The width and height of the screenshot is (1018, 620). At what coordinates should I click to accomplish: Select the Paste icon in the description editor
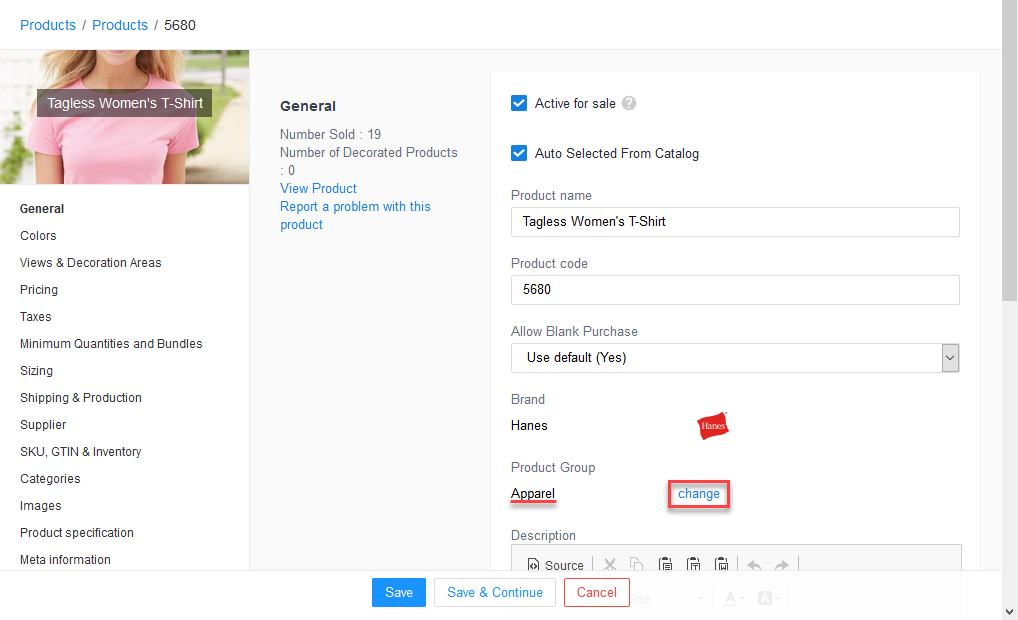[x=665, y=563]
